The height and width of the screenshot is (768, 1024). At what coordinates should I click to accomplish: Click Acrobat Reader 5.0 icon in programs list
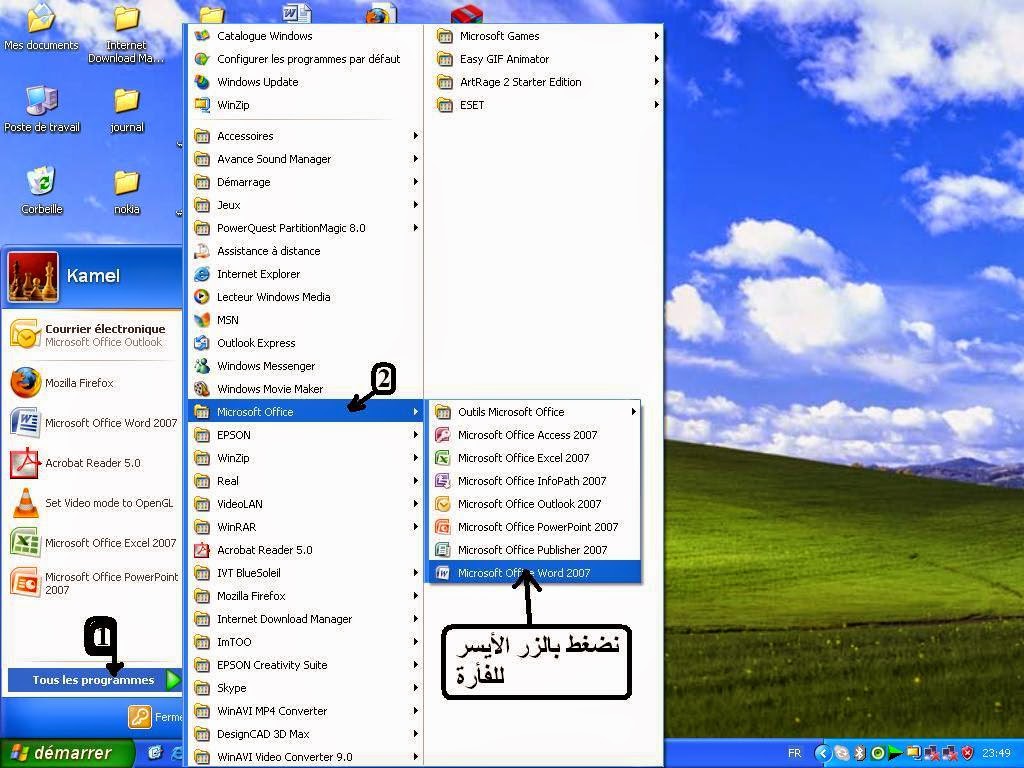pos(202,550)
